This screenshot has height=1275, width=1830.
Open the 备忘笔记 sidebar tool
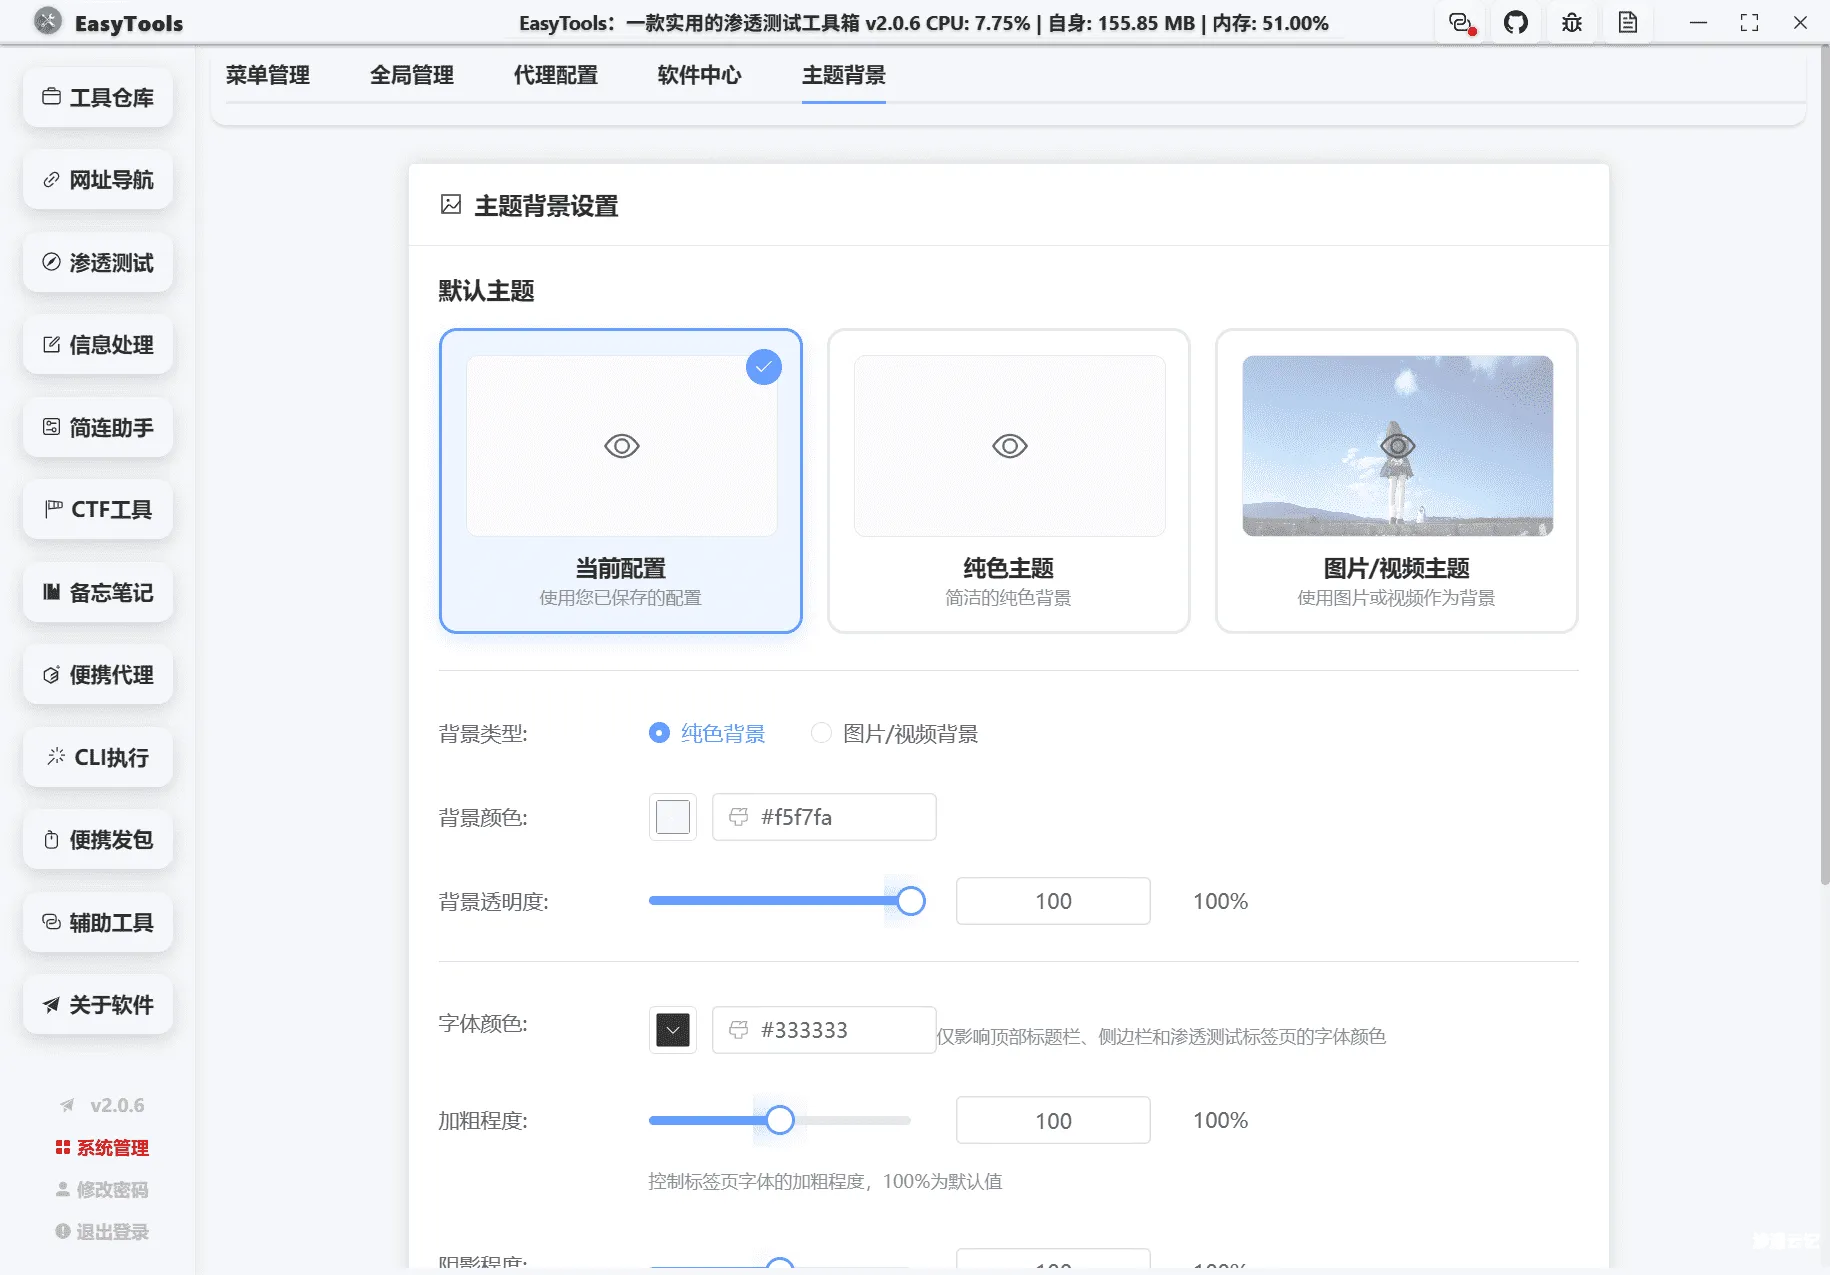97,592
